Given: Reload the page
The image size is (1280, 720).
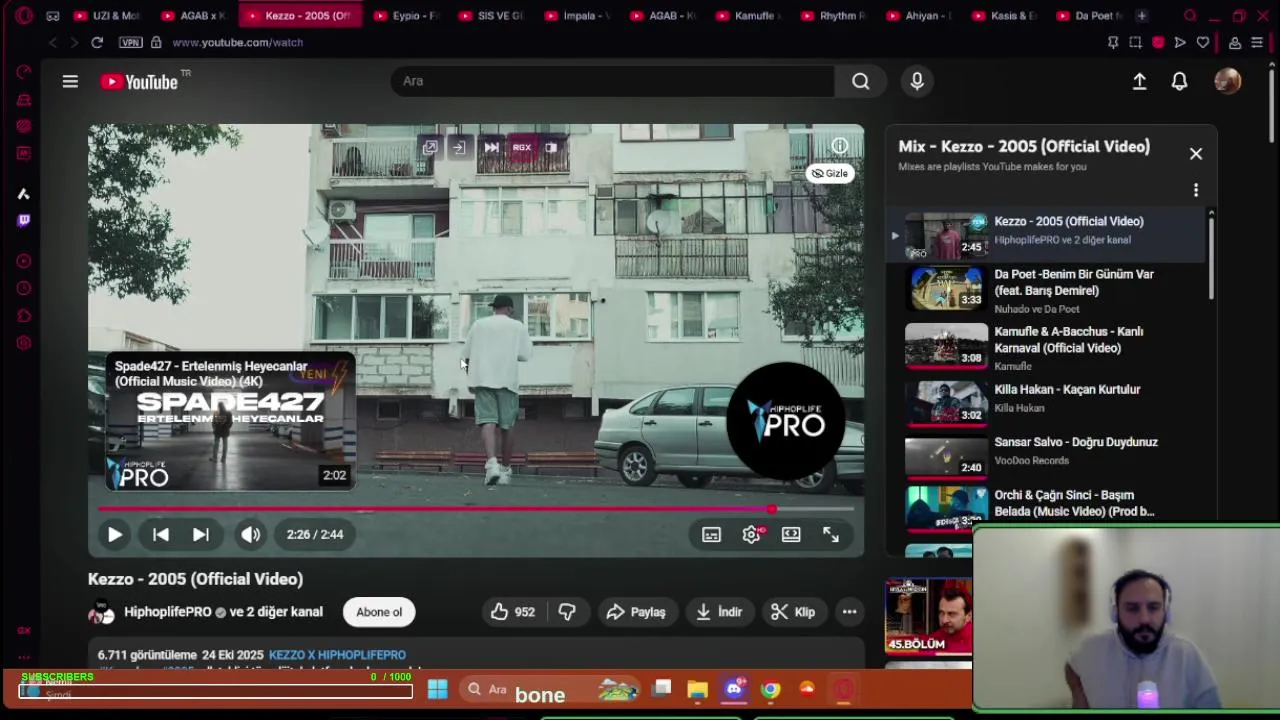Looking at the screenshot, I should tap(97, 43).
